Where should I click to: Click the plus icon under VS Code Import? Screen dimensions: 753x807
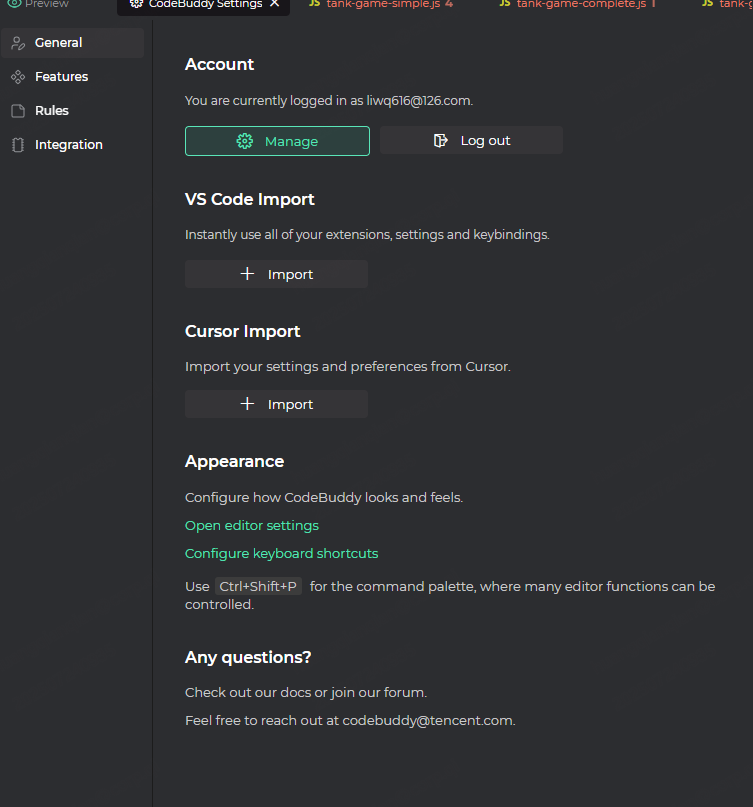(248, 274)
